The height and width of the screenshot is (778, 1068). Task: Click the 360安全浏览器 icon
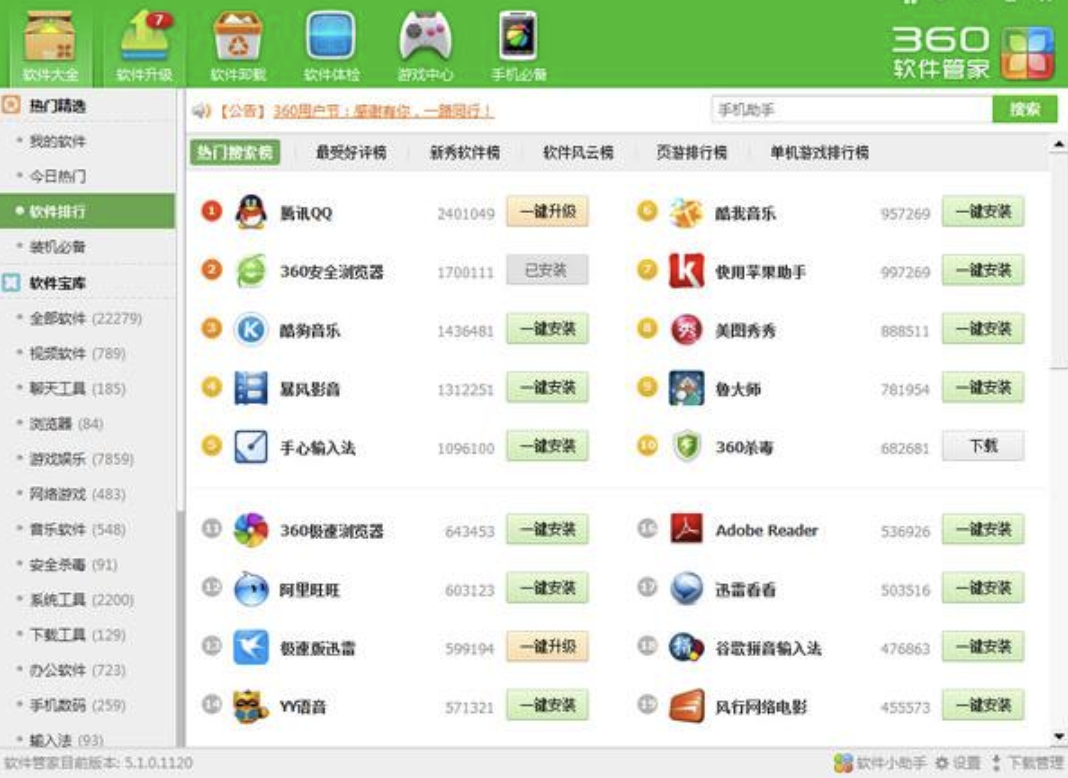pos(251,271)
